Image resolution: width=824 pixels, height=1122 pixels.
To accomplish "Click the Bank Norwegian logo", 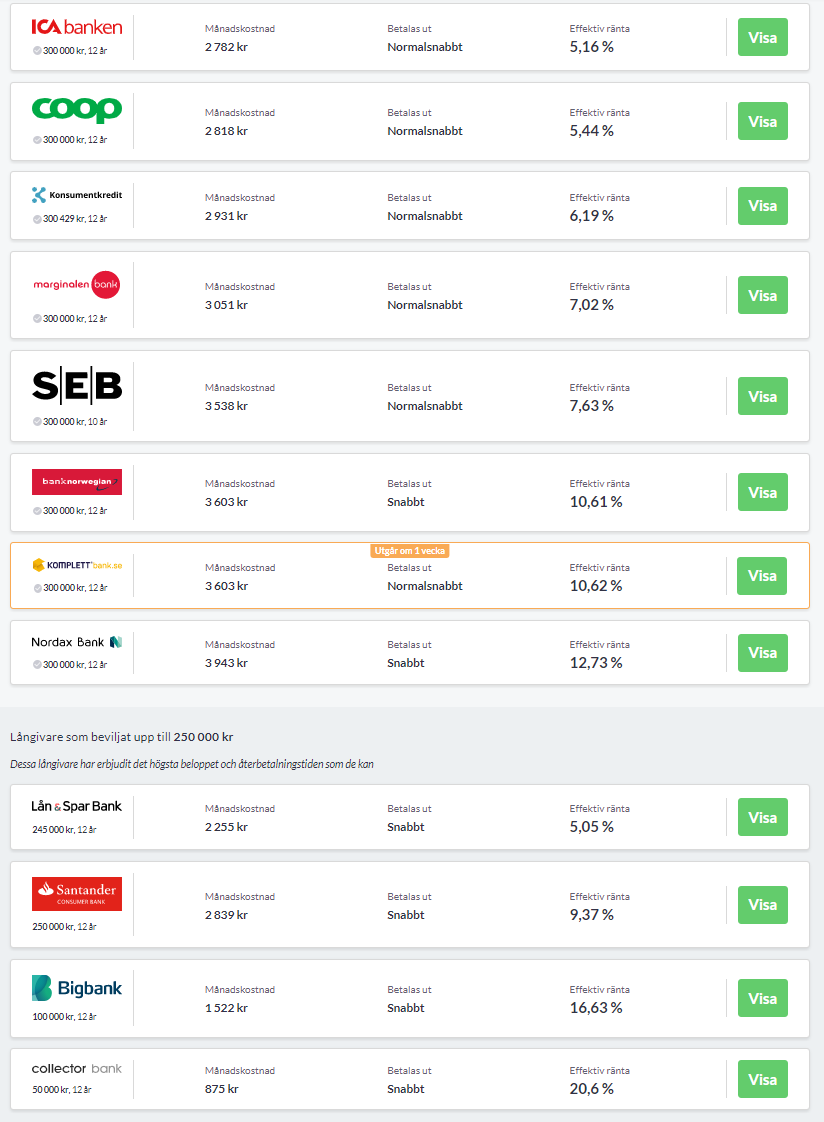I will point(76,482).
